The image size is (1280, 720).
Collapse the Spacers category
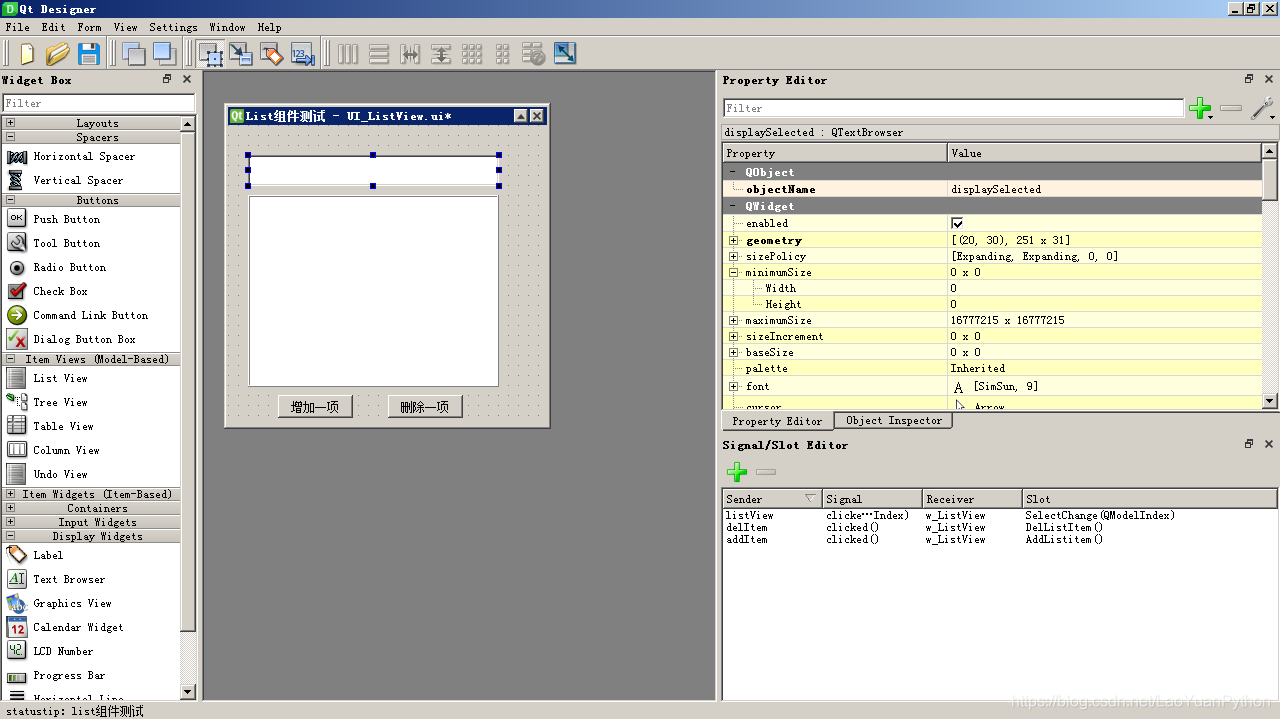(x=10, y=137)
